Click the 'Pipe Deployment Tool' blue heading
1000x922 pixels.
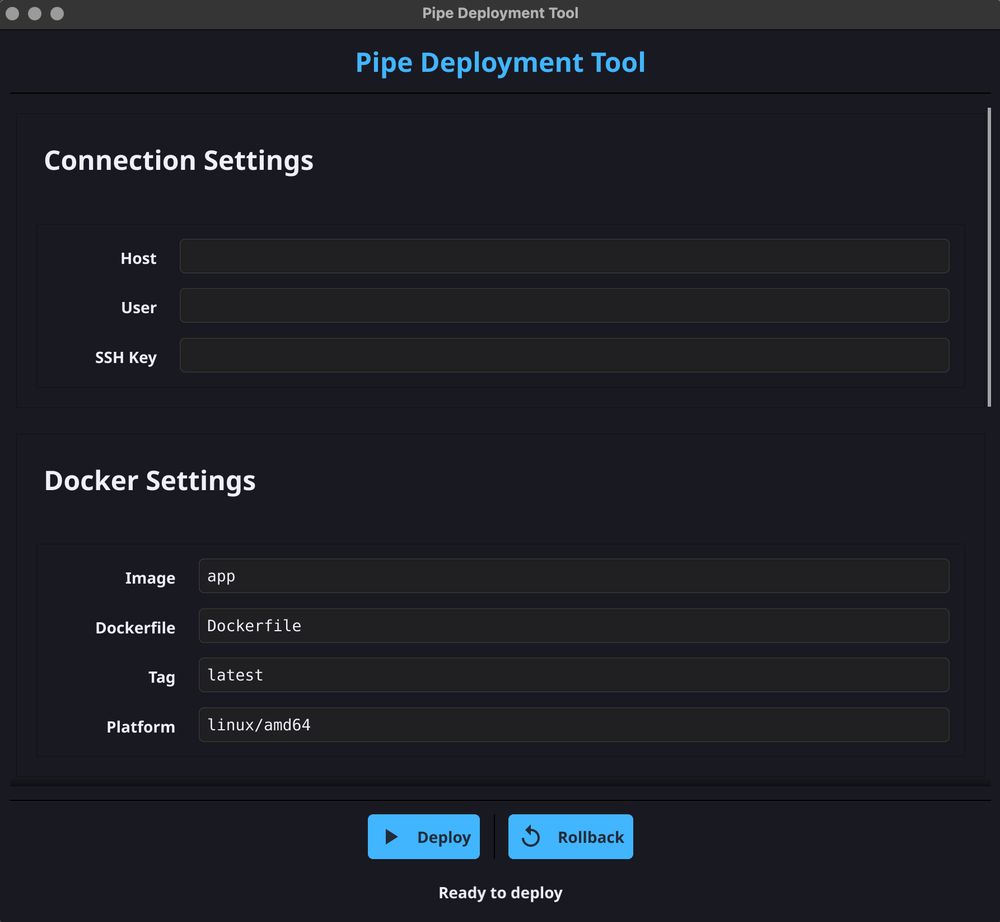pos(499,62)
